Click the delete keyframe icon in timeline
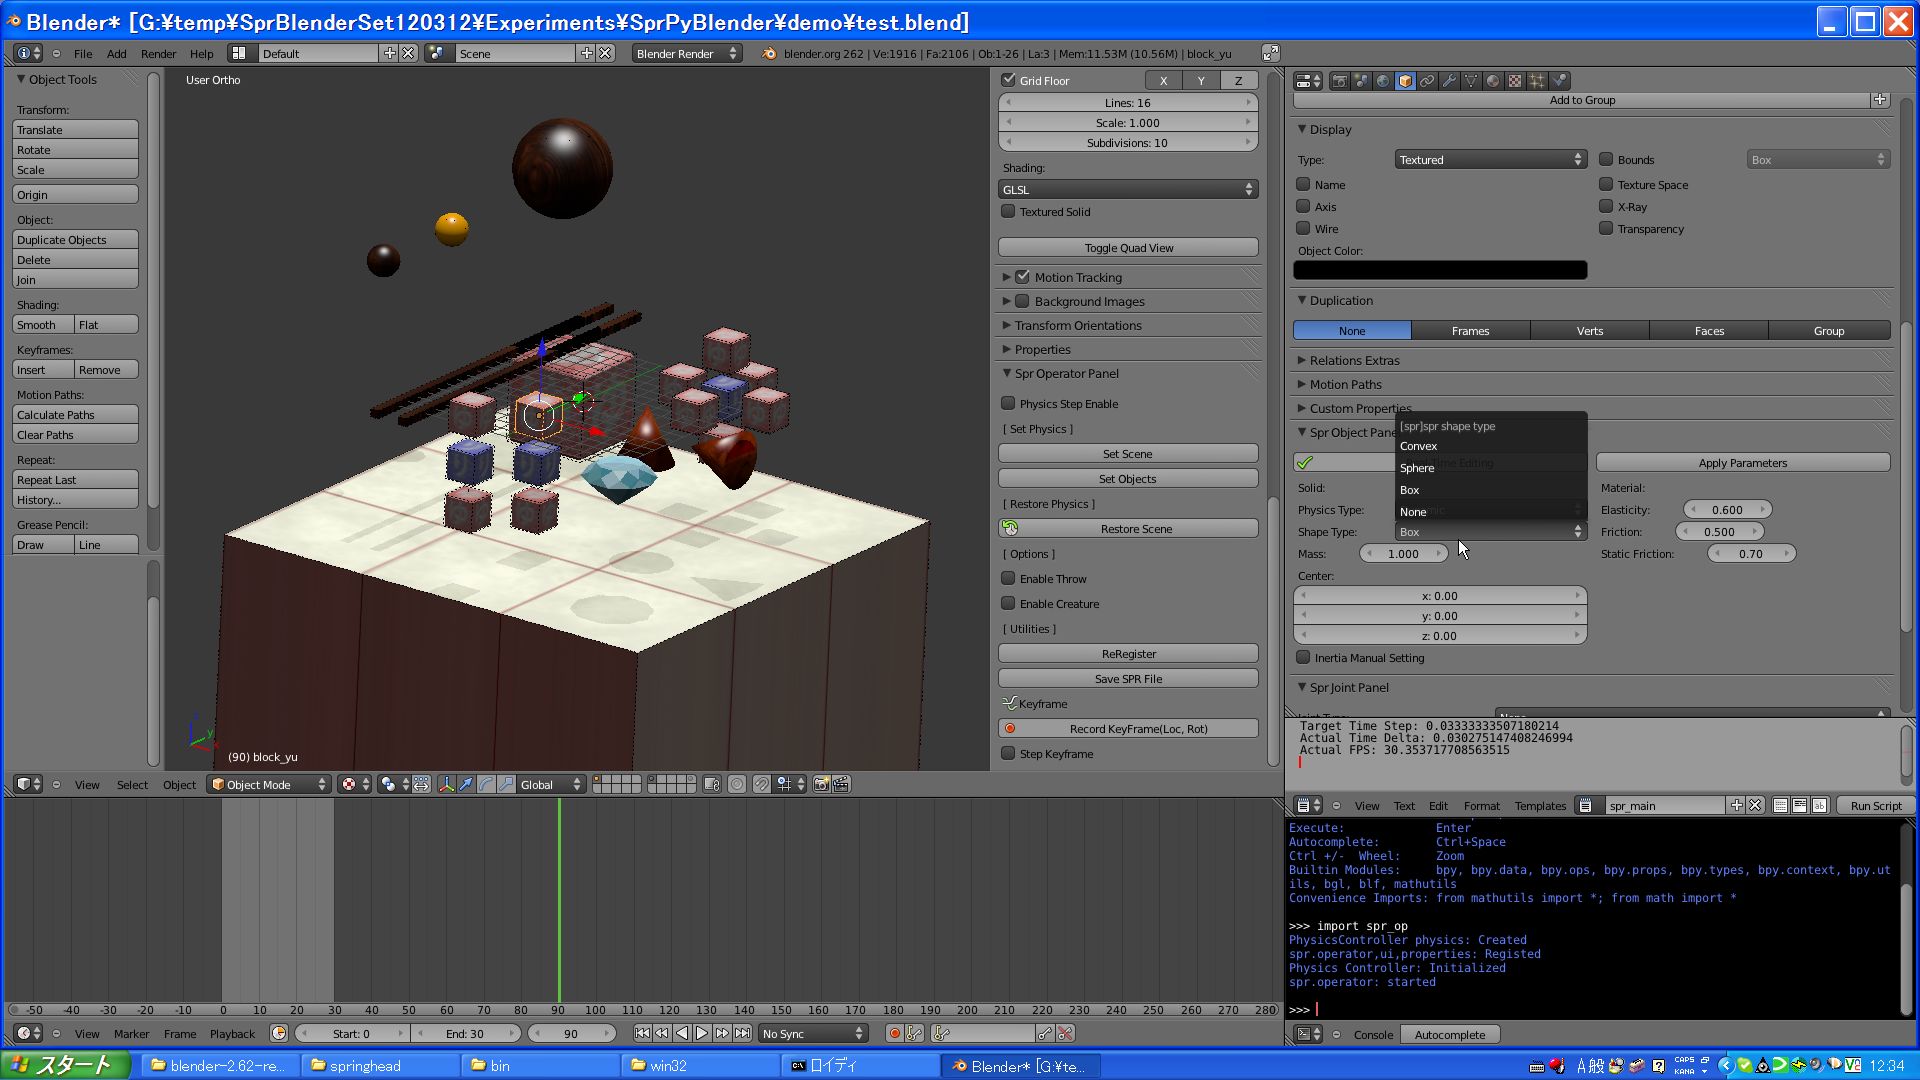The height and width of the screenshot is (1080, 1920). [1065, 1033]
